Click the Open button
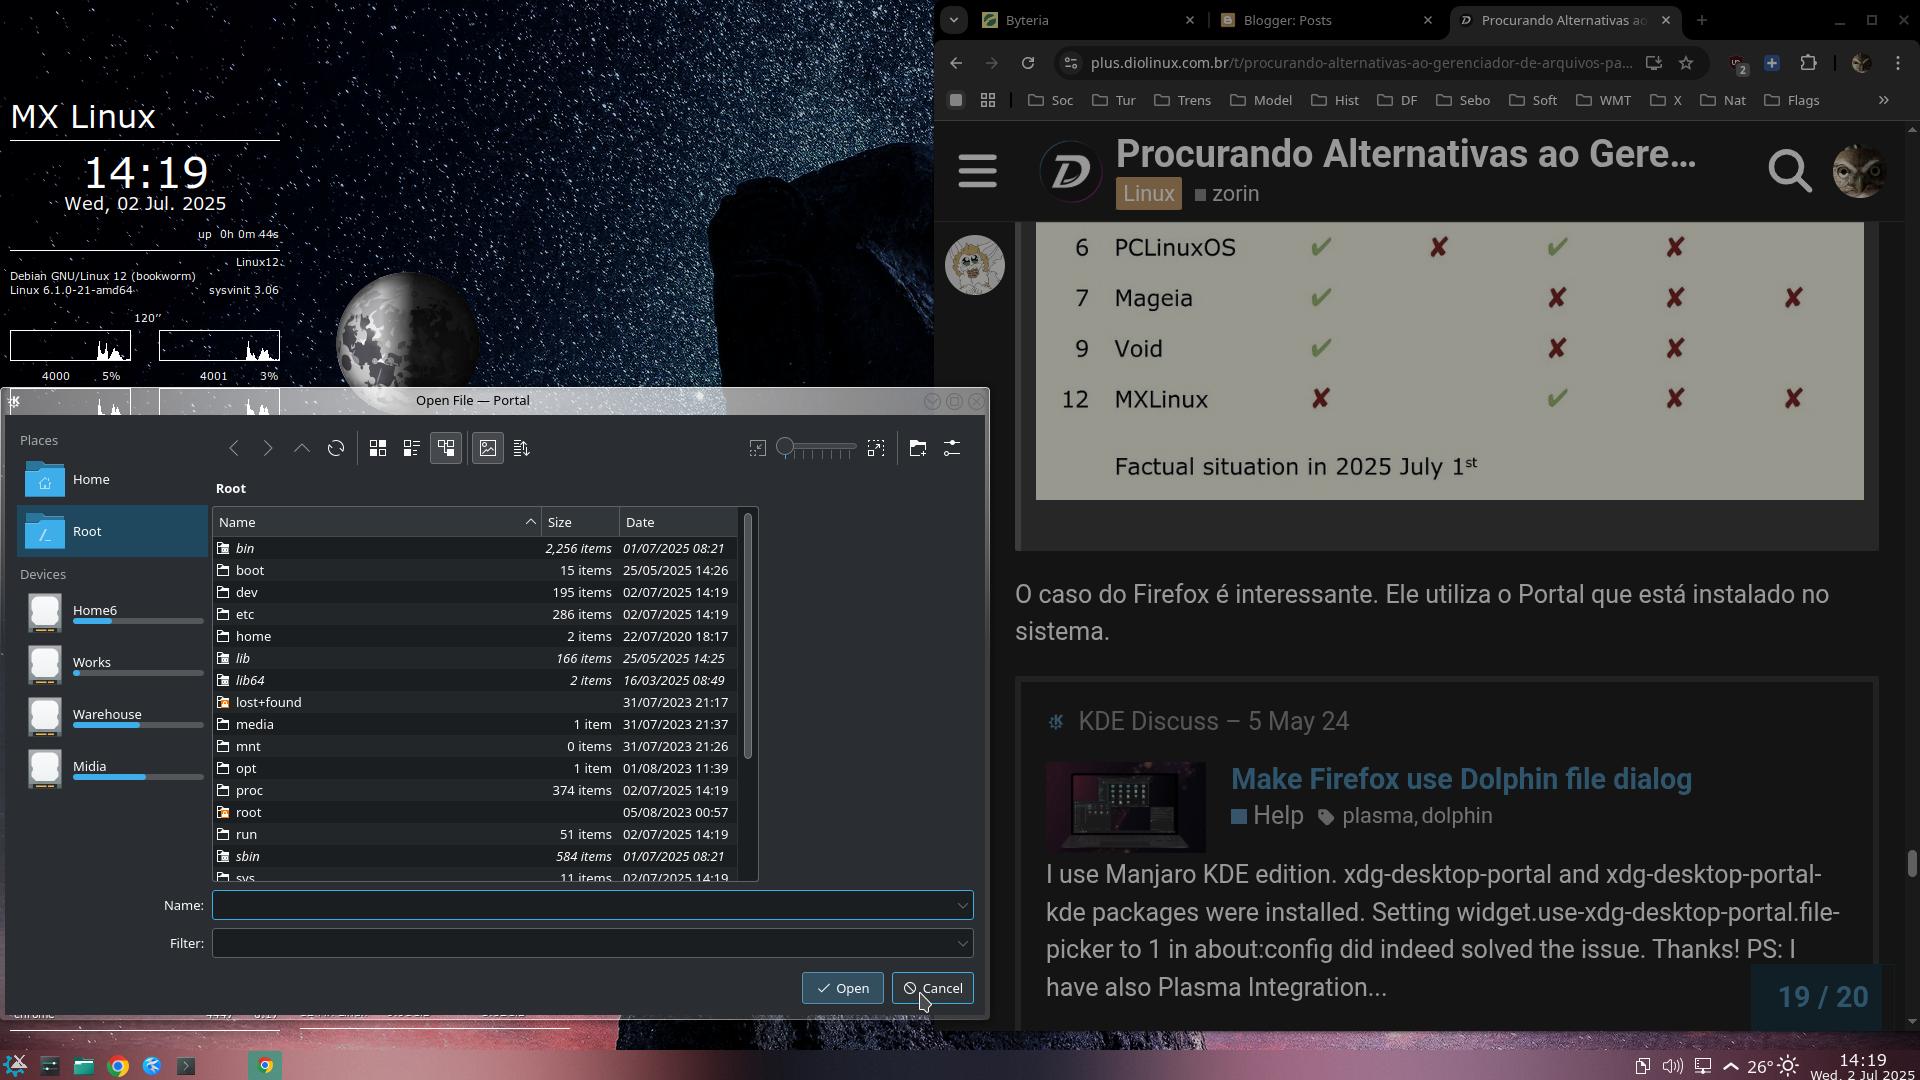The width and height of the screenshot is (1920, 1080). (x=842, y=988)
